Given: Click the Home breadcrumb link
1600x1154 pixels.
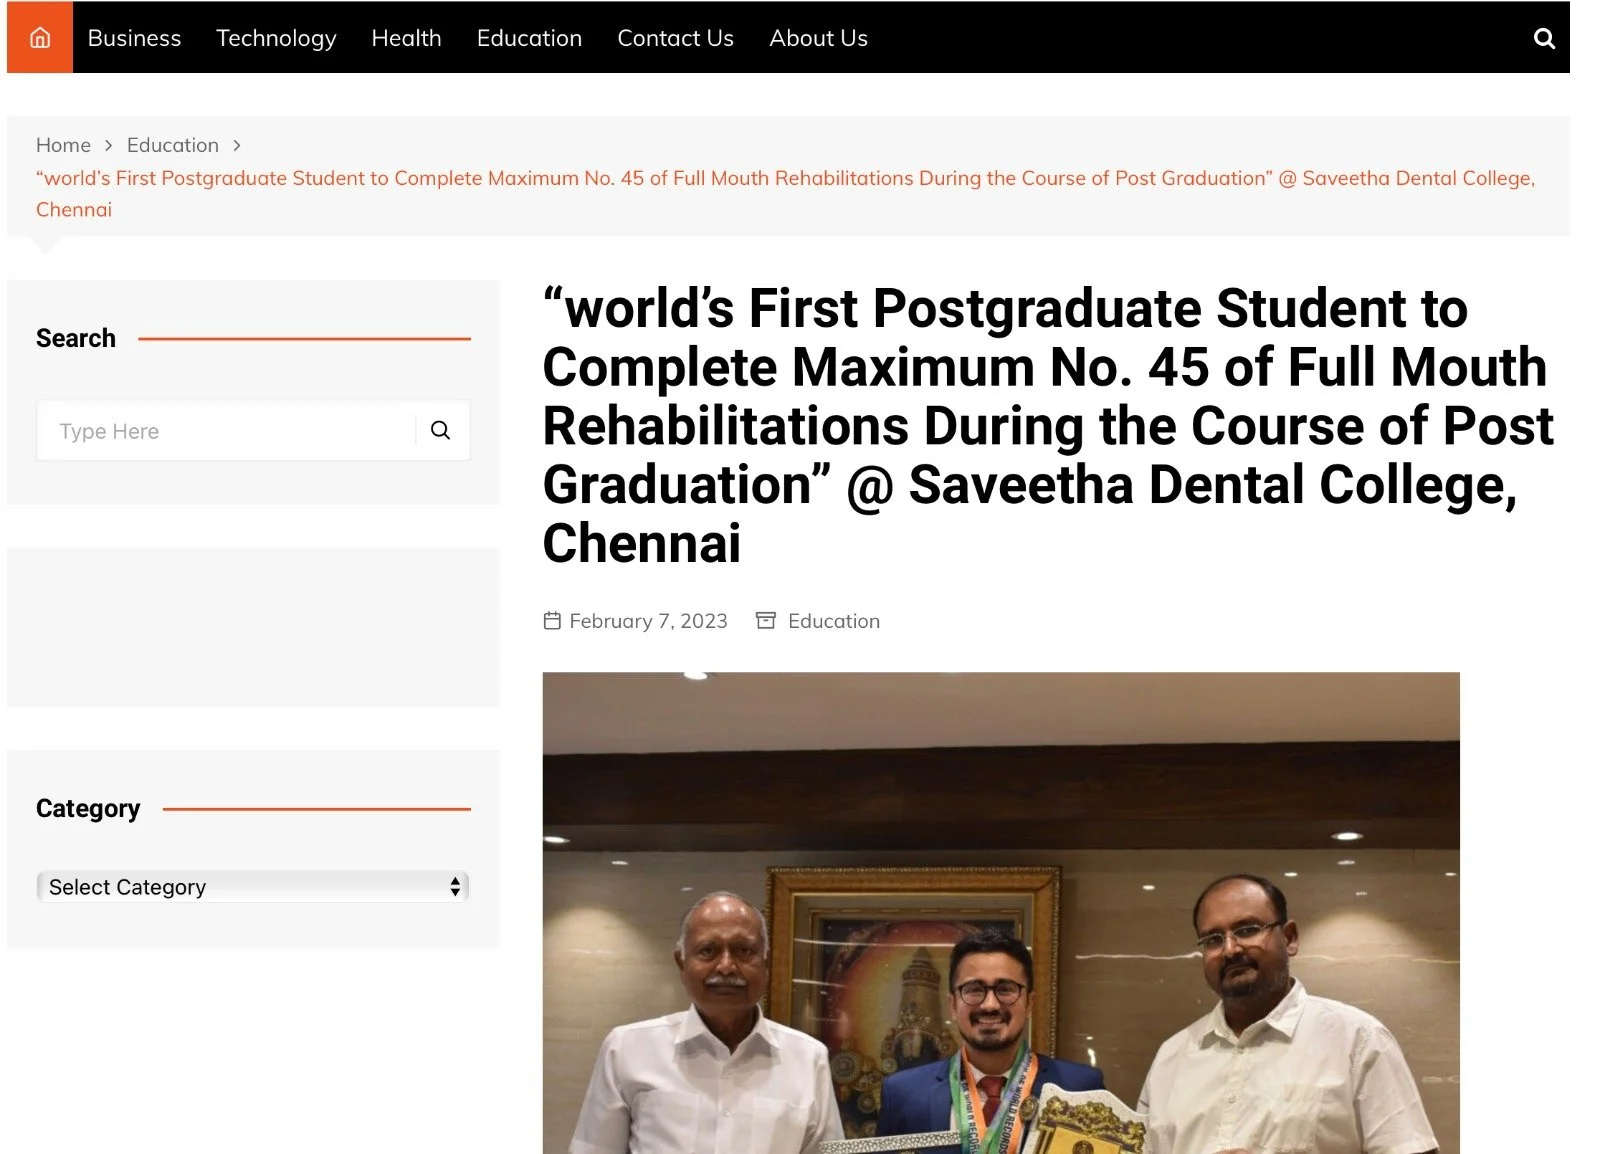Looking at the screenshot, I should coord(63,145).
